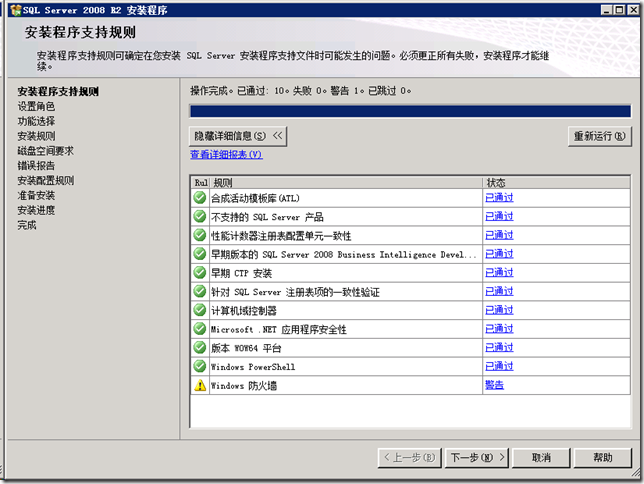The width and height of the screenshot is (644, 484).
Task: Click the yellow warning icon for Windows 防火墙
Action: coord(200,385)
